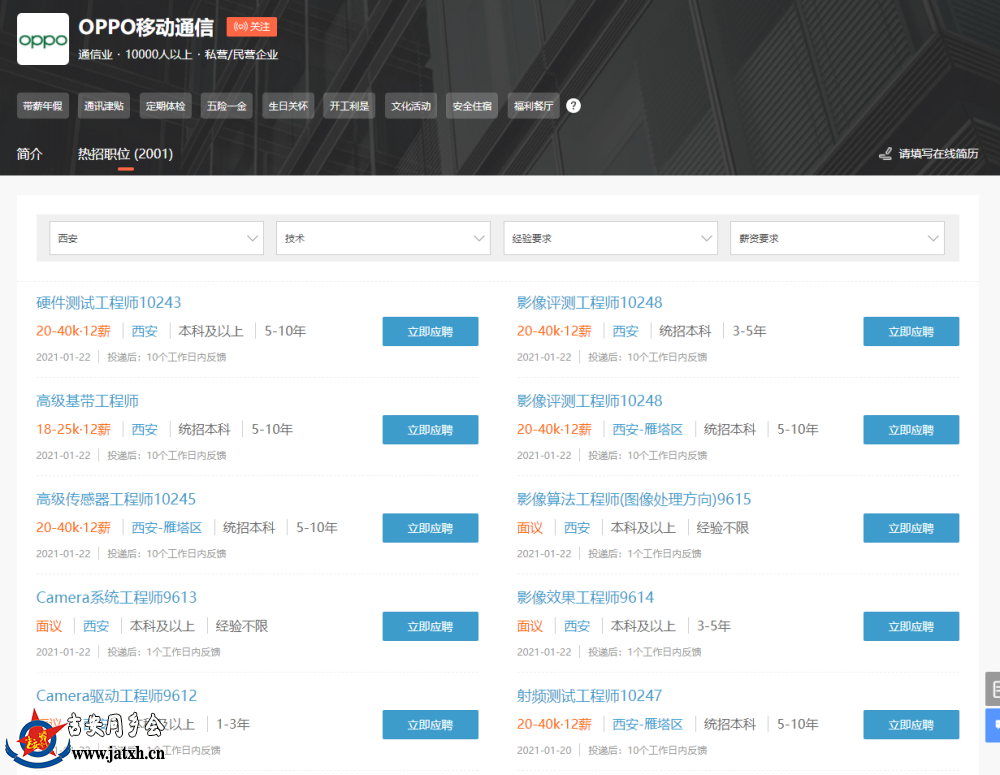This screenshot has height=775, width=1000.
Task: Click the OPPO company logo
Action: click(x=43, y=39)
